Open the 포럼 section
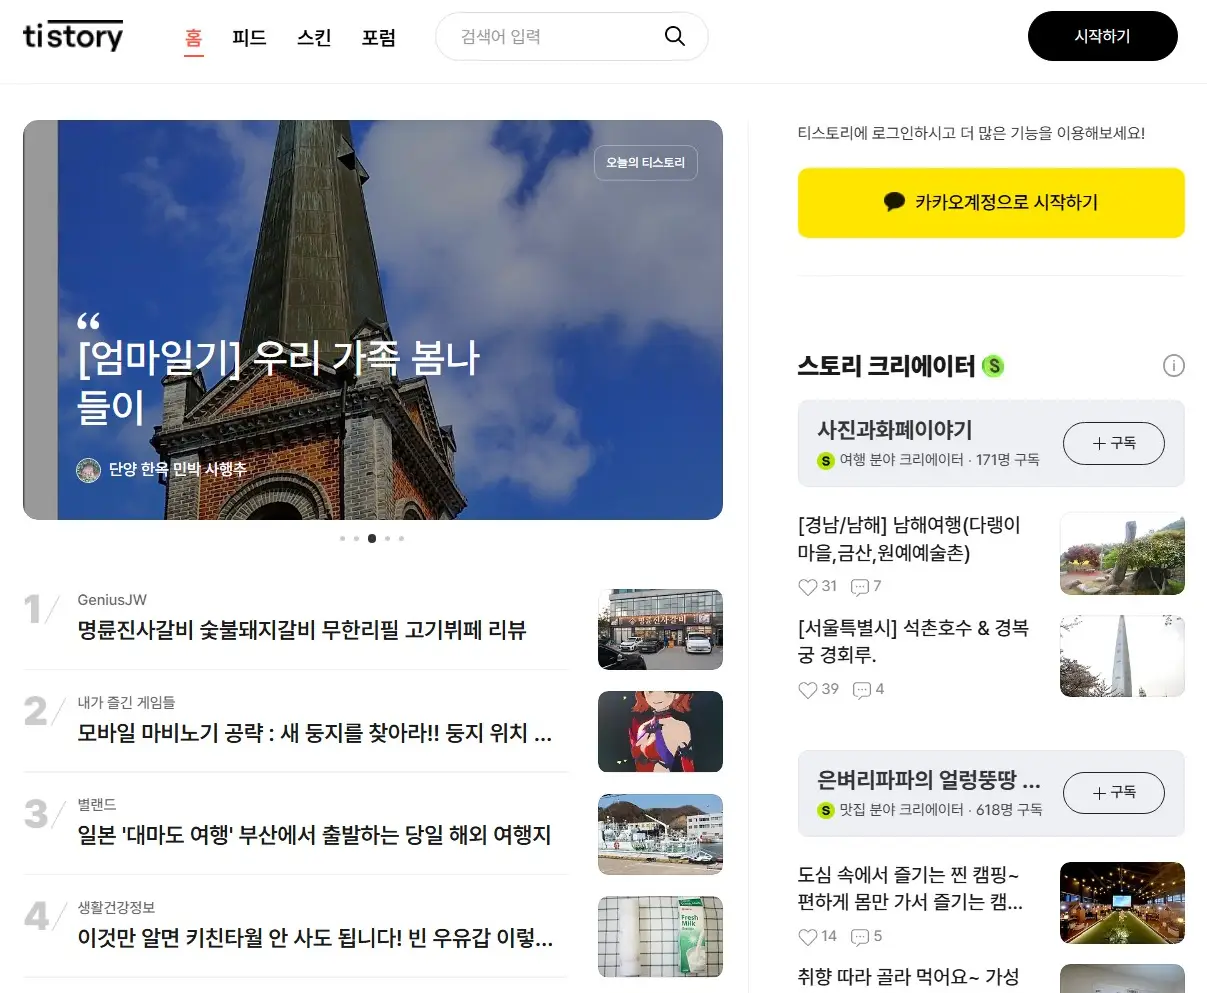The width and height of the screenshot is (1207, 993). [x=379, y=37]
